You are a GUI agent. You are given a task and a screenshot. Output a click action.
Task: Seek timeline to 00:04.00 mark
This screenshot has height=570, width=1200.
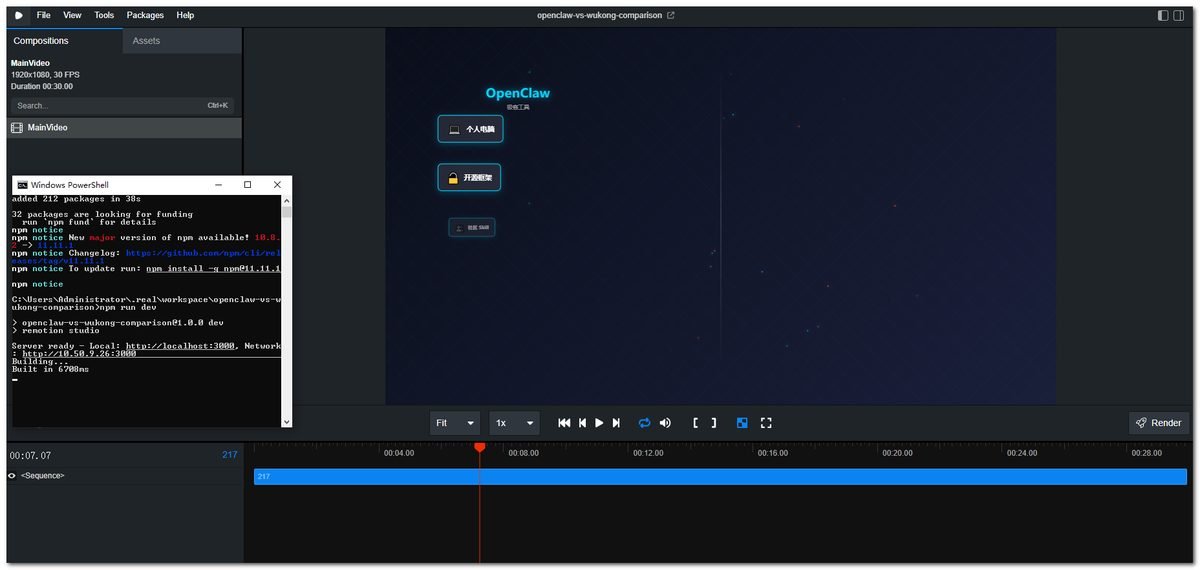tap(399, 453)
